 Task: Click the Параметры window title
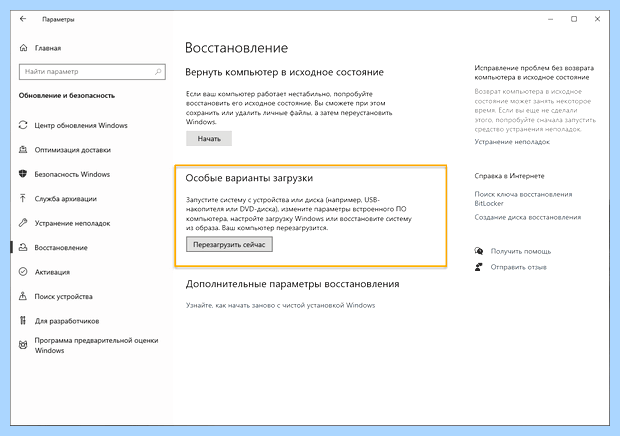pos(58,19)
